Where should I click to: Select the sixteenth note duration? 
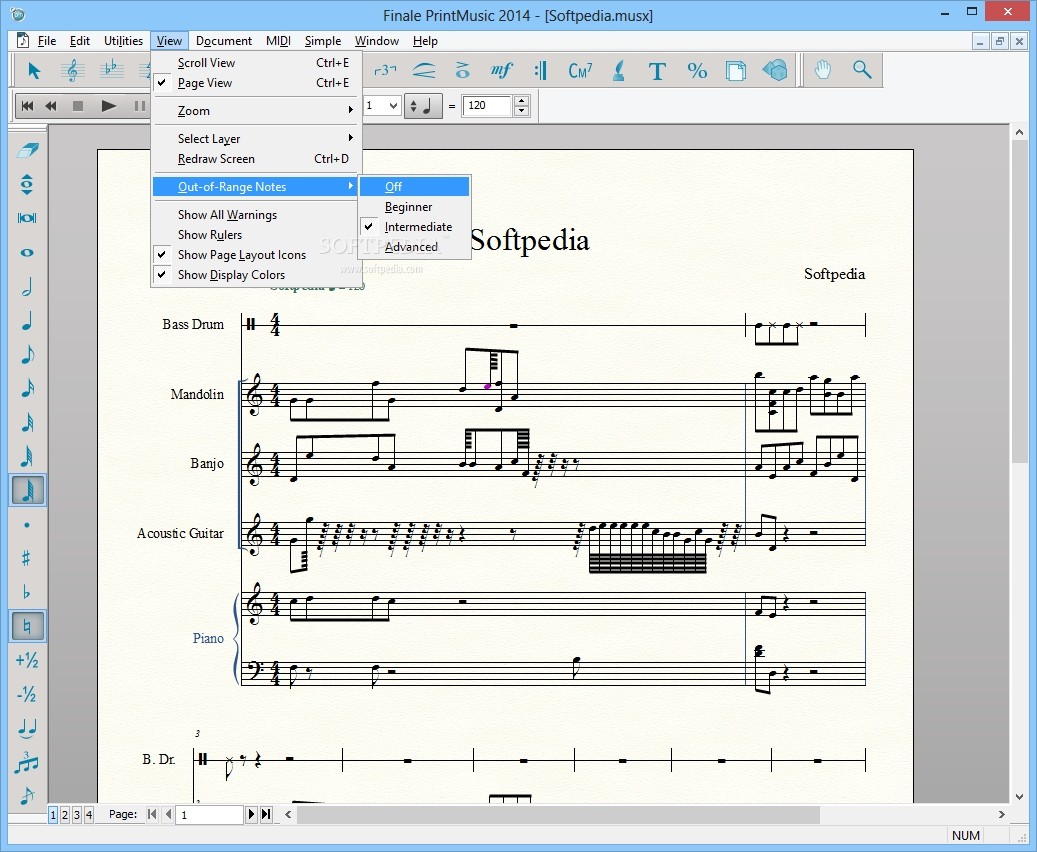[26, 389]
